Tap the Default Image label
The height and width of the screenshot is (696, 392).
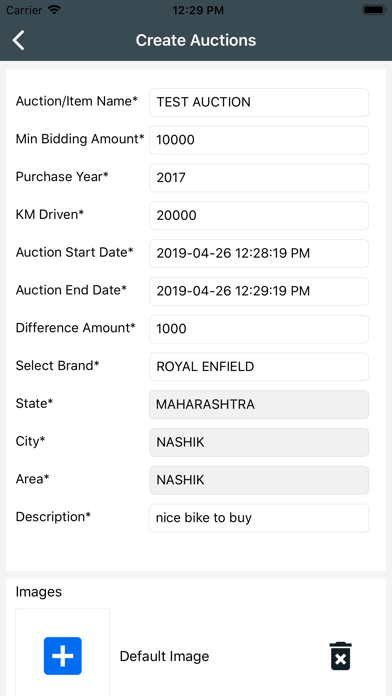(x=164, y=656)
